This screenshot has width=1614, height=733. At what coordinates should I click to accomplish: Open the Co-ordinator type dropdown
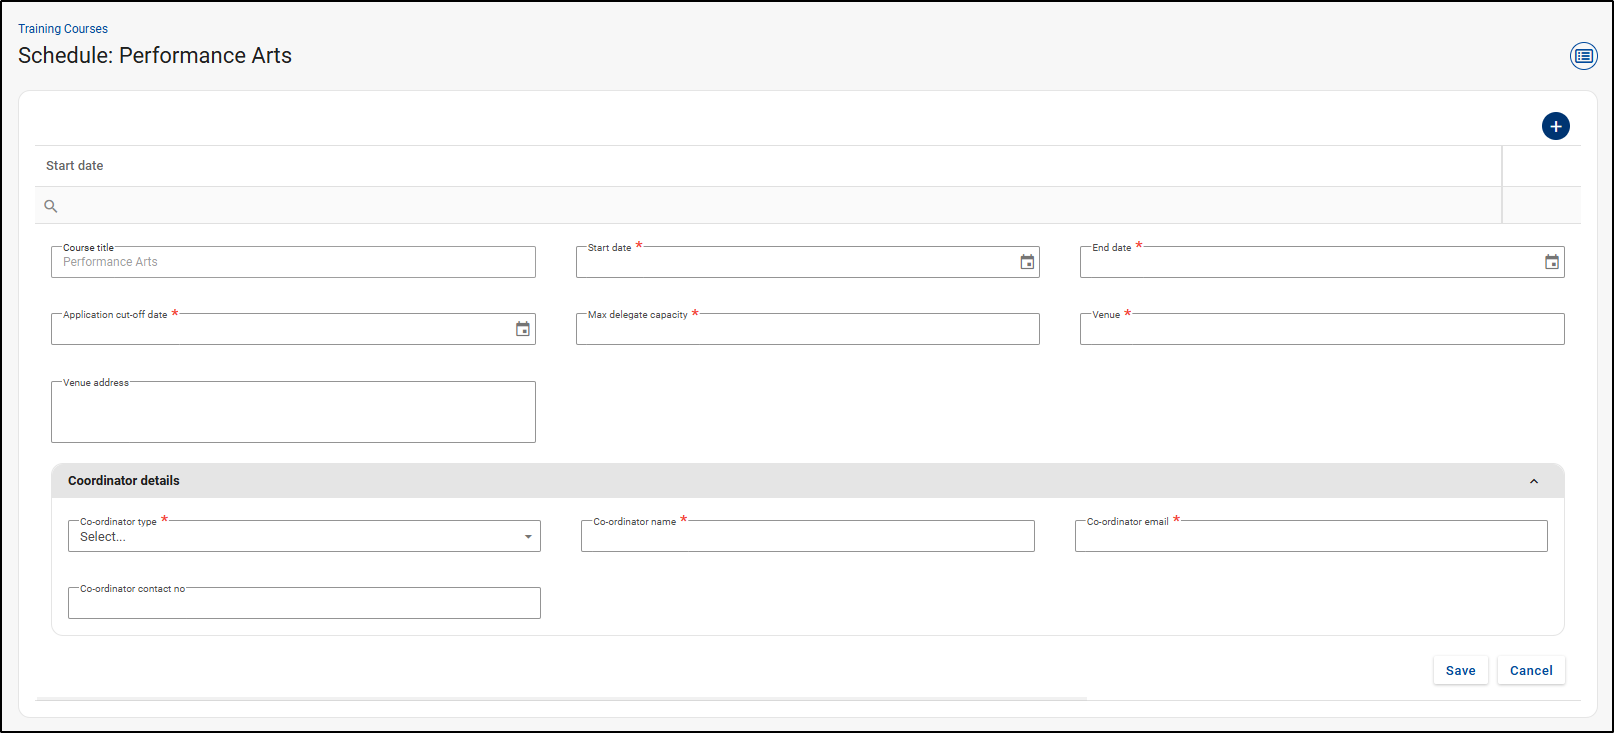304,537
